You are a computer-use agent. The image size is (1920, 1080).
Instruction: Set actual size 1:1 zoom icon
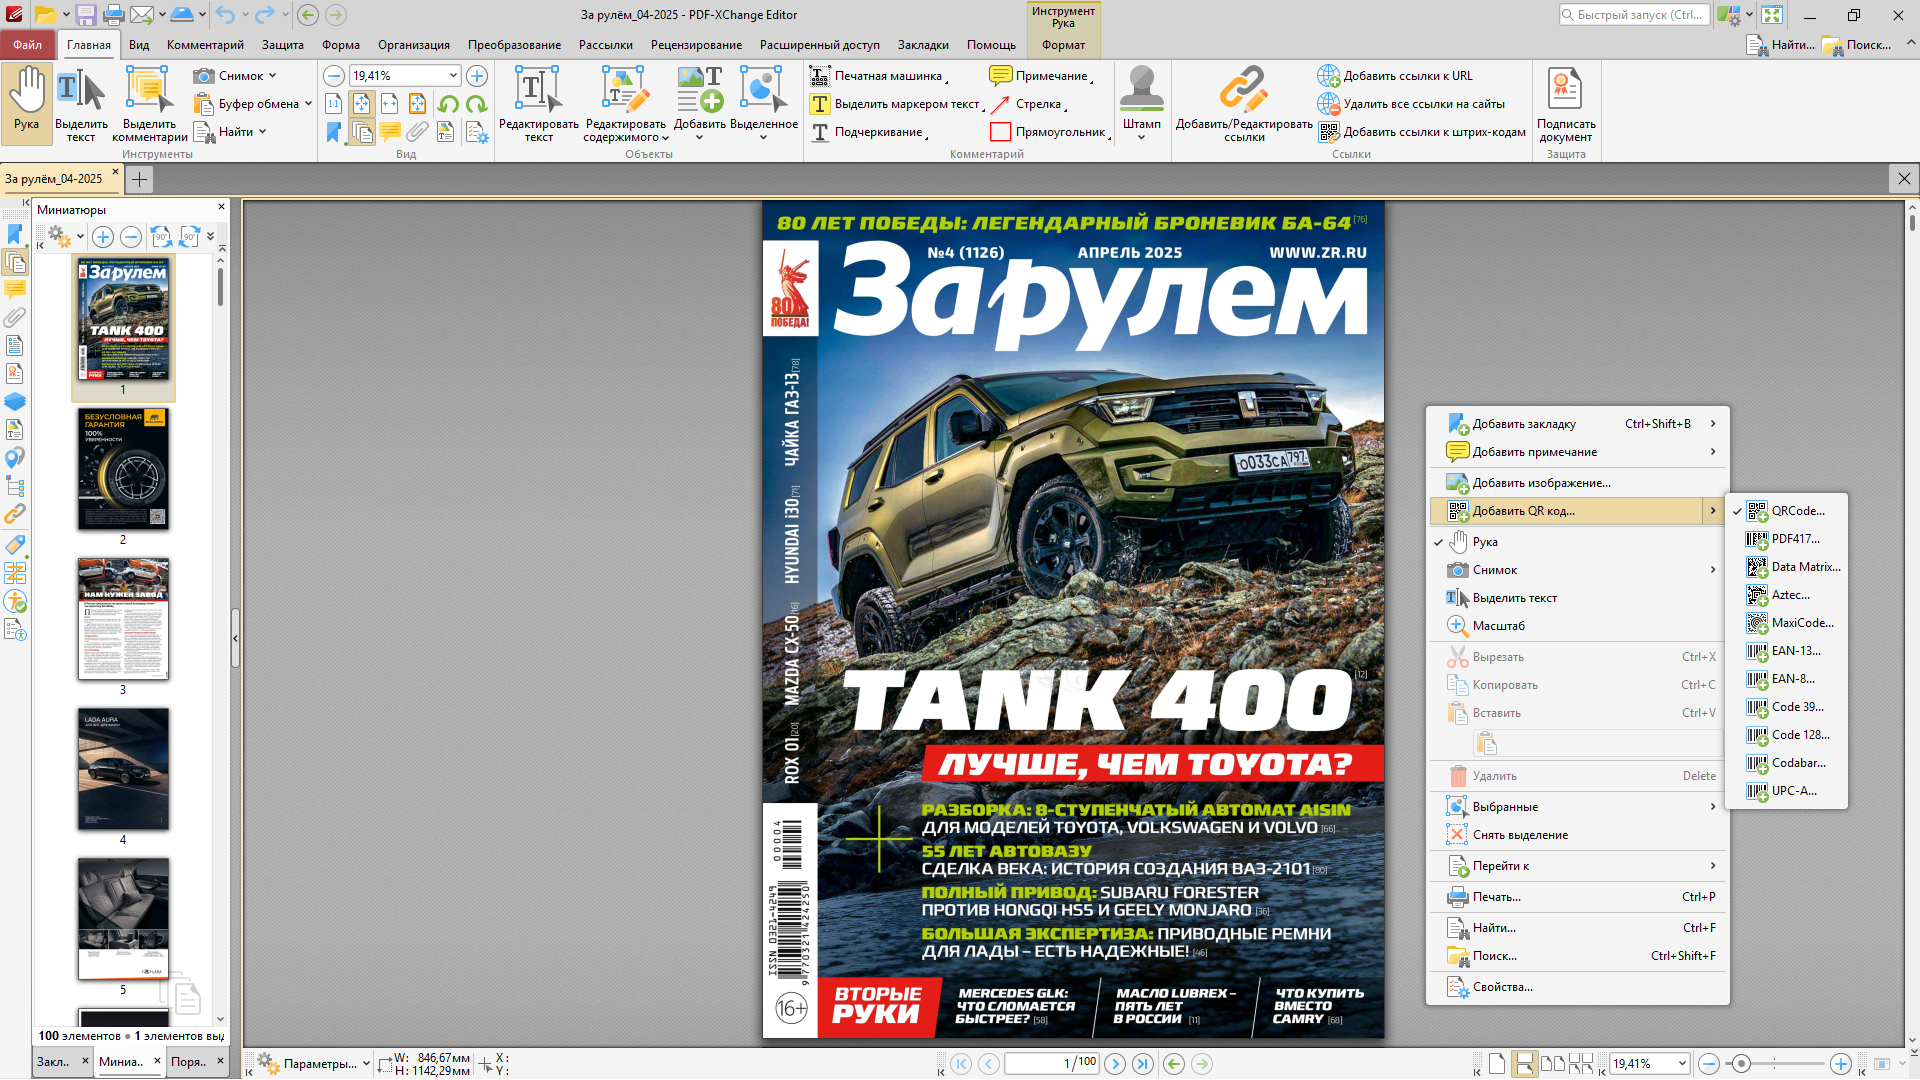334,104
